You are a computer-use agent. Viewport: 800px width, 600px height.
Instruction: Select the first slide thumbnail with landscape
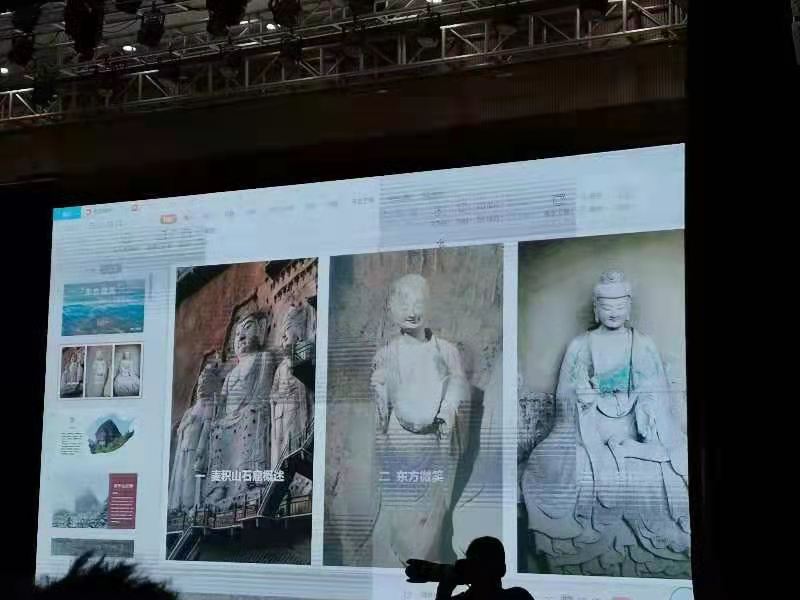[103, 307]
